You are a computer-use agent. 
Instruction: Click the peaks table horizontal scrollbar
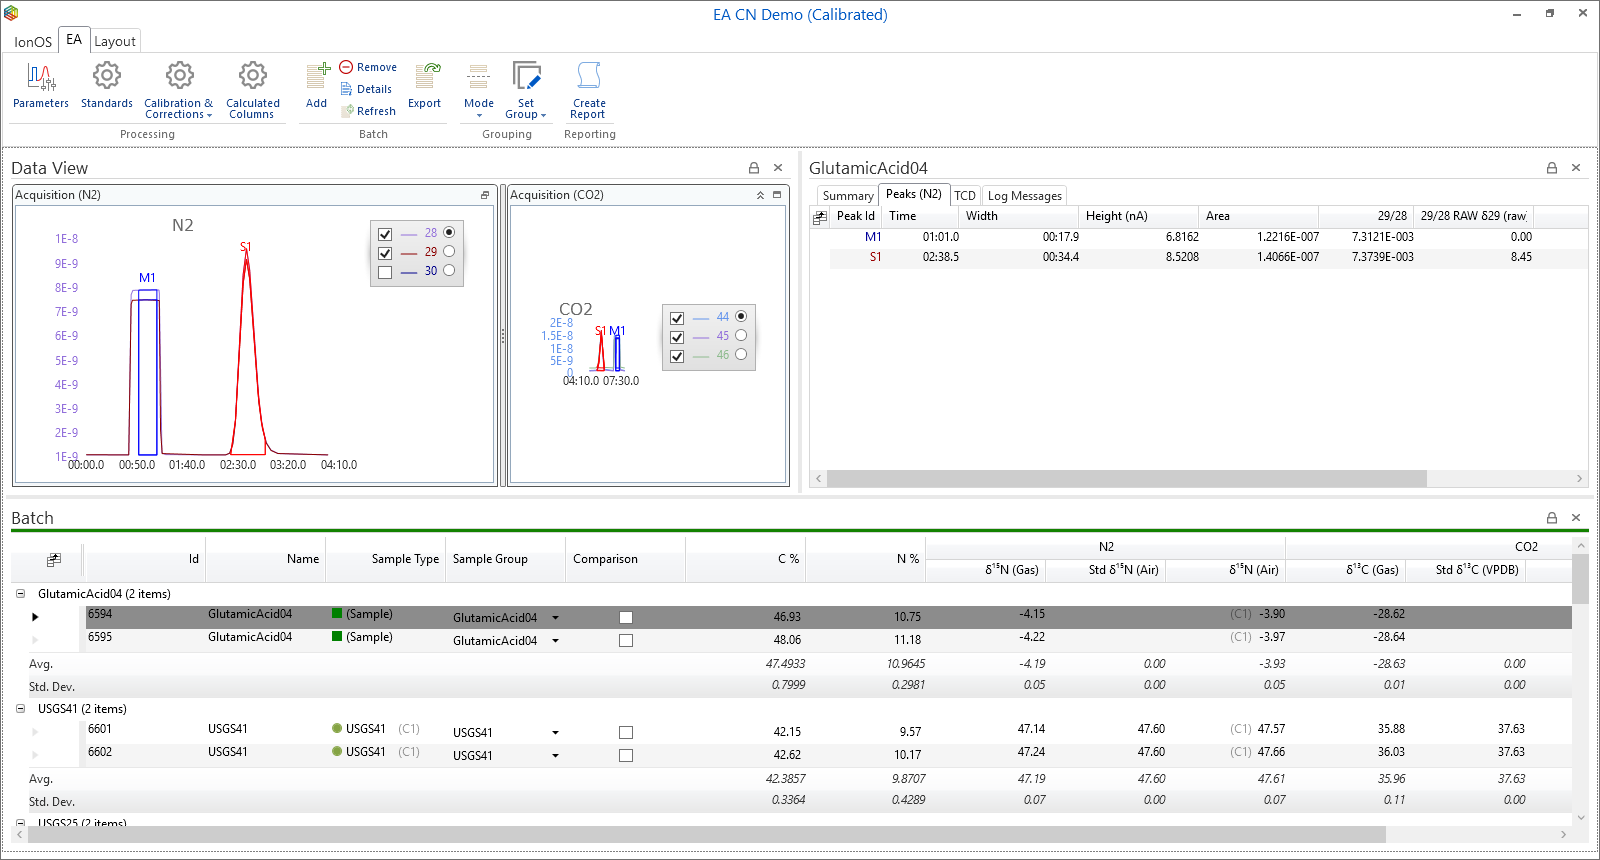1127,479
